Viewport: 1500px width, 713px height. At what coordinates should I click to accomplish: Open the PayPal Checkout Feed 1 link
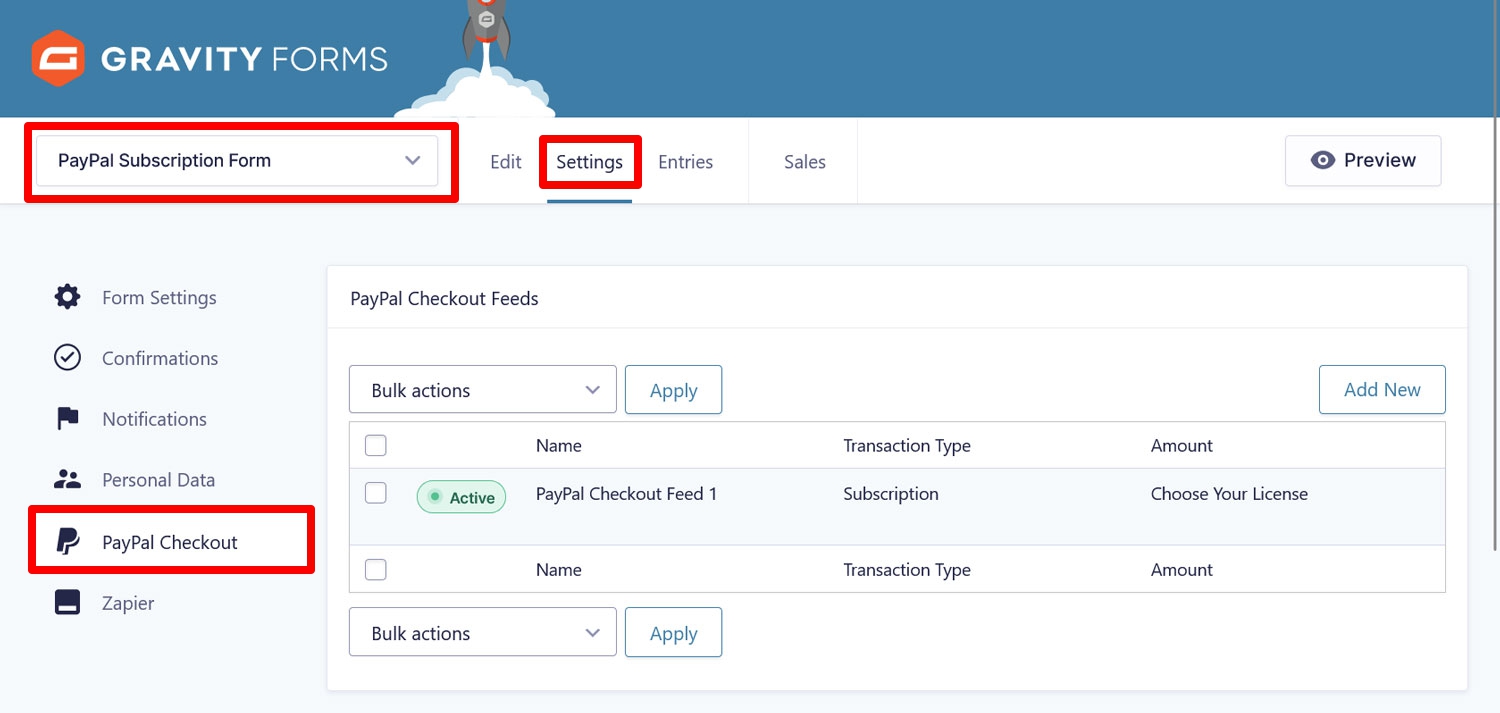coord(626,494)
